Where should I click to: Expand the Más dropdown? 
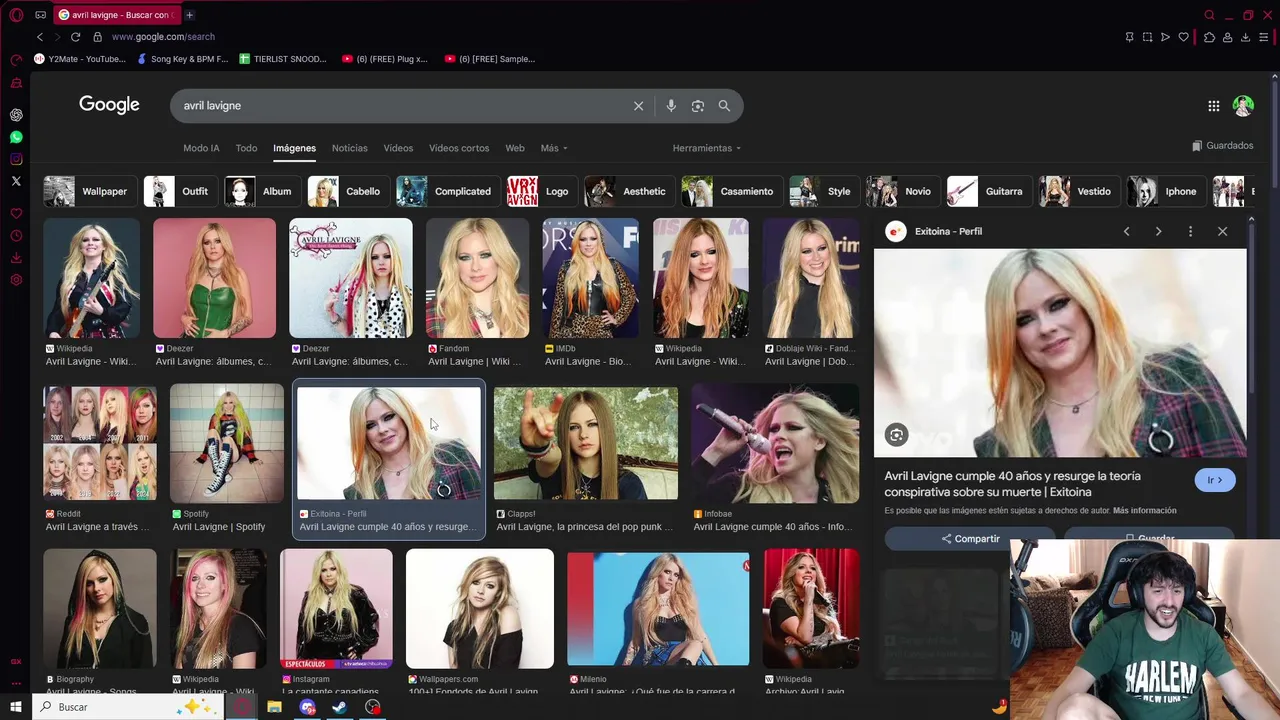554,148
